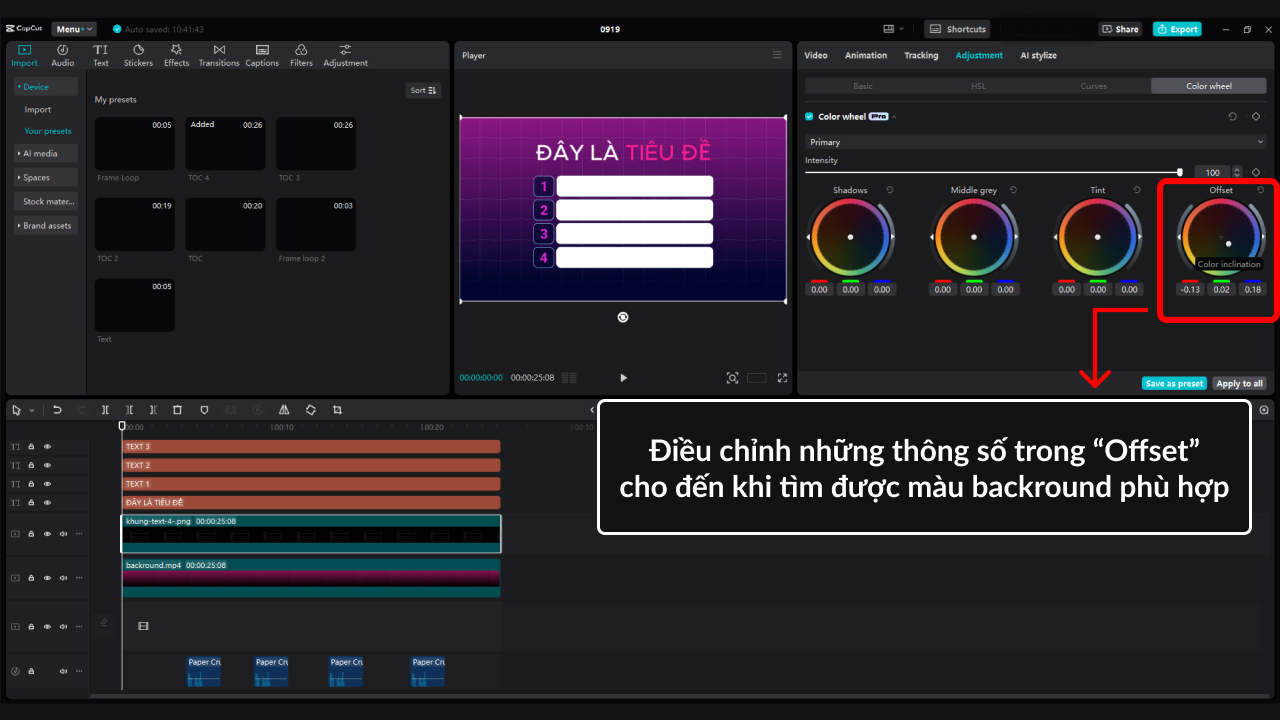Expand the AI media sidebar section
Image resolution: width=1280 pixels, height=720 pixels.
[x=47, y=153]
